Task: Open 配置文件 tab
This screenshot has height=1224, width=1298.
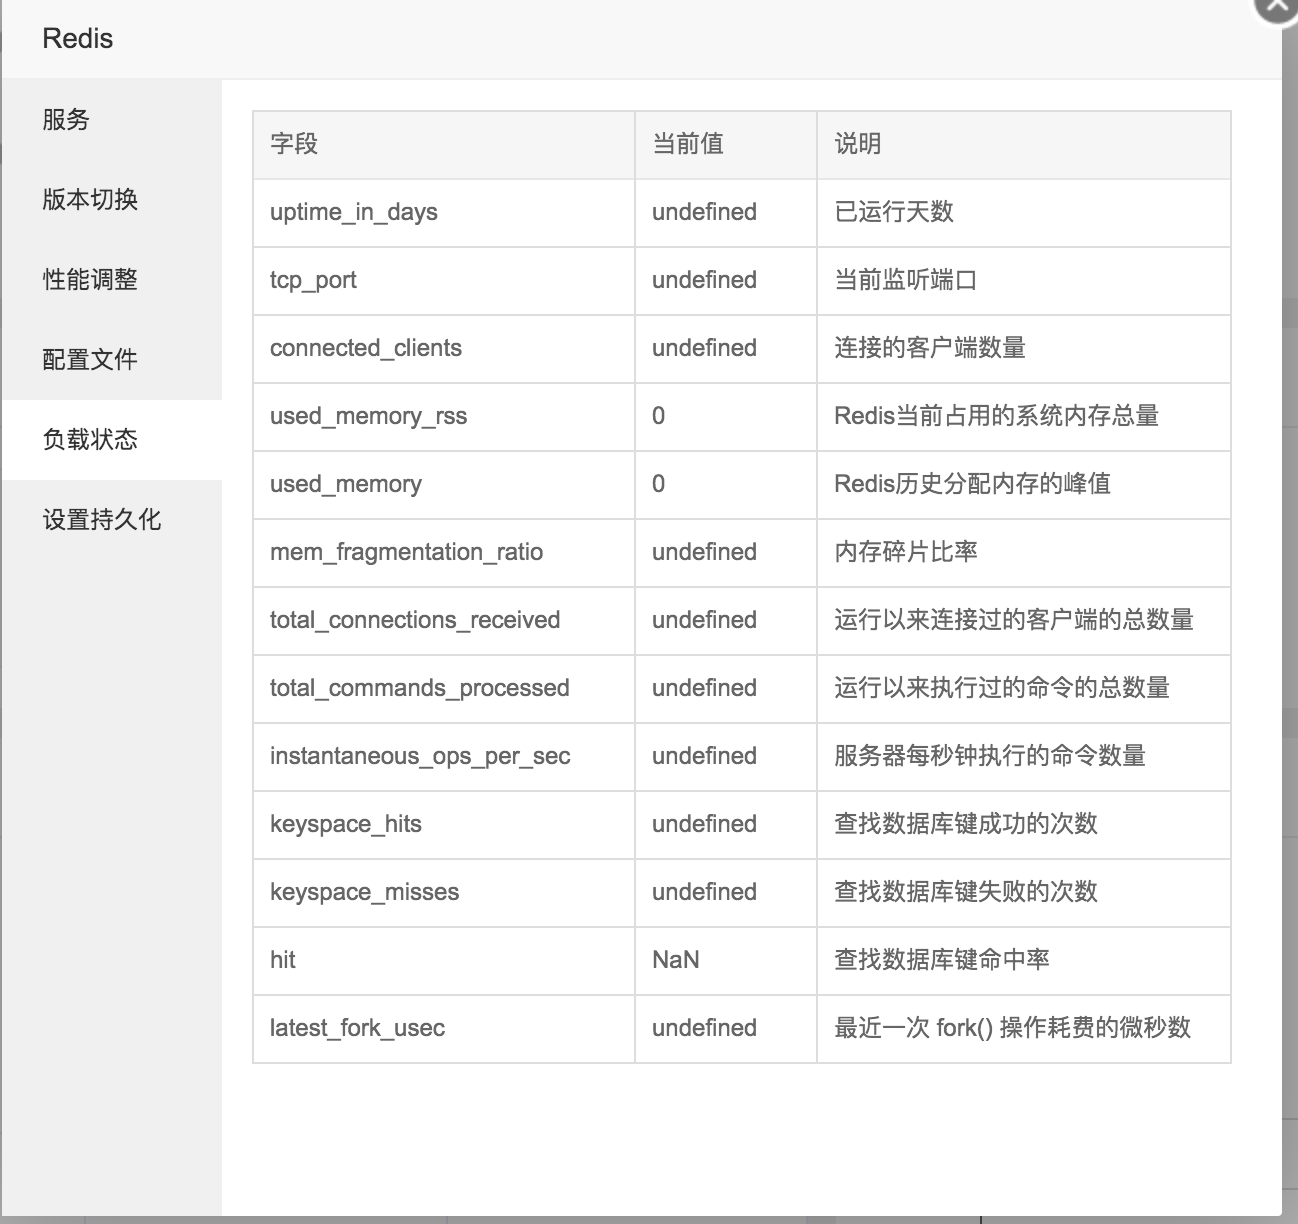Action: click(111, 360)
